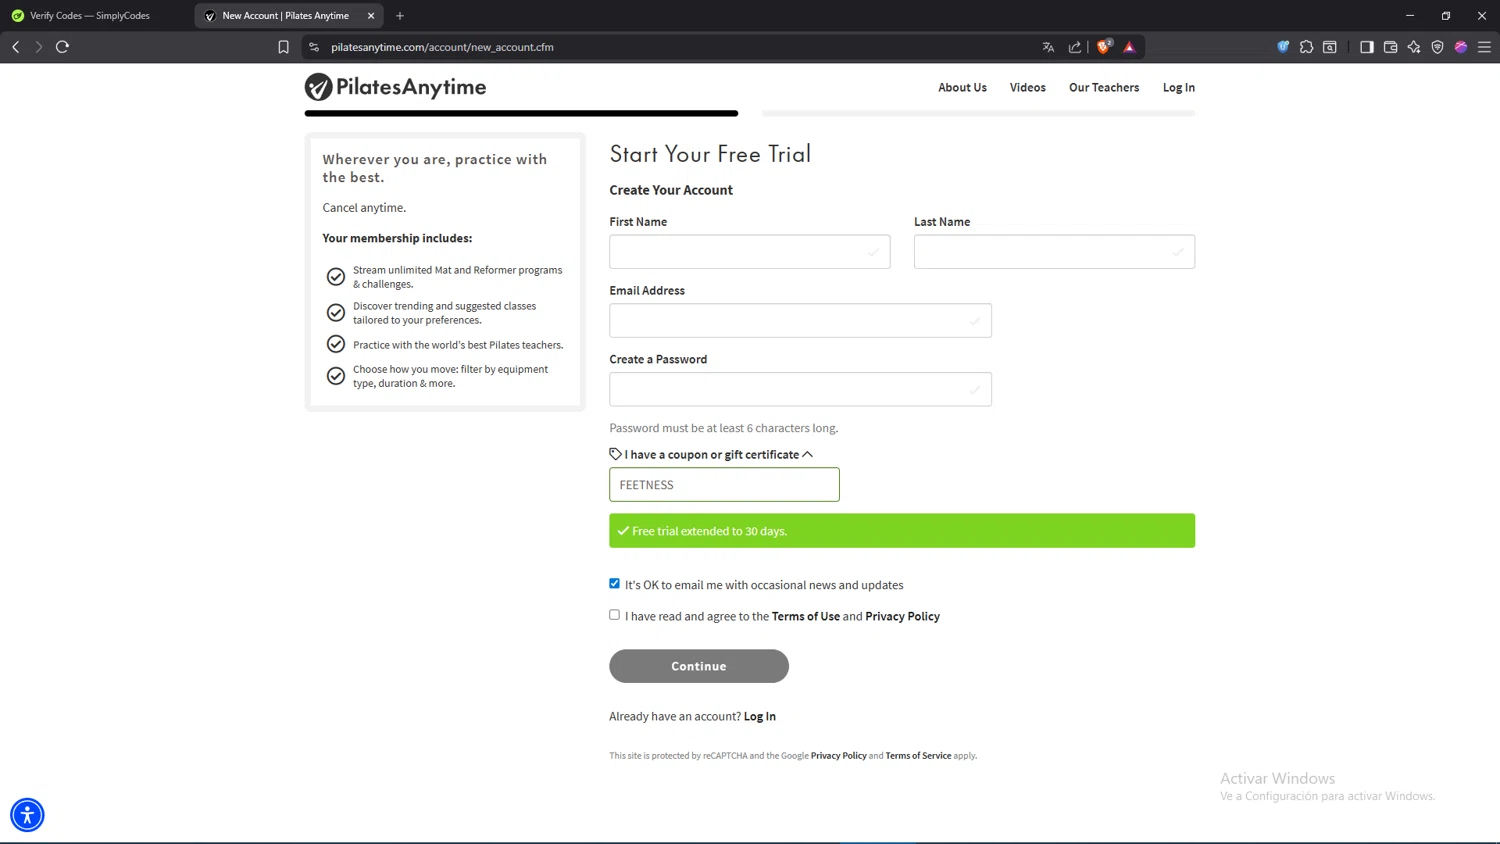
Task: Click the 'Start Your Free Trial' heading
Action: 710,154
